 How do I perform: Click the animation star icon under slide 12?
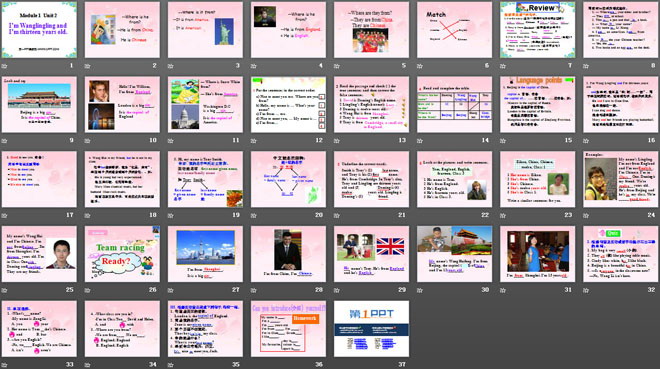(x=254, y=141)
